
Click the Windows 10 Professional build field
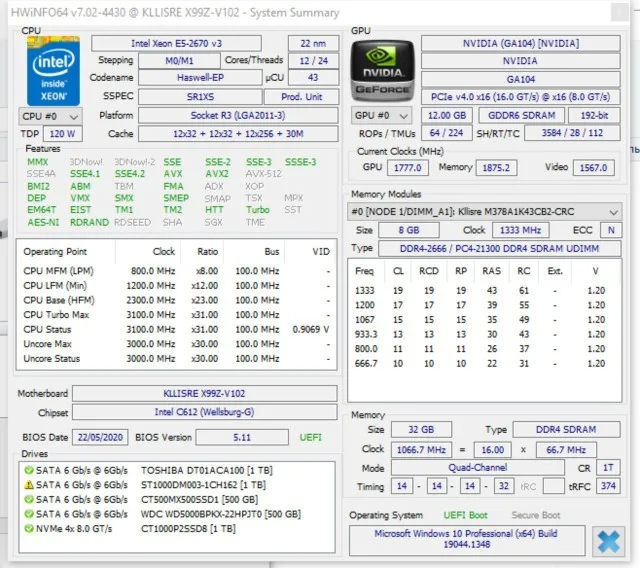tap(467, 539)
